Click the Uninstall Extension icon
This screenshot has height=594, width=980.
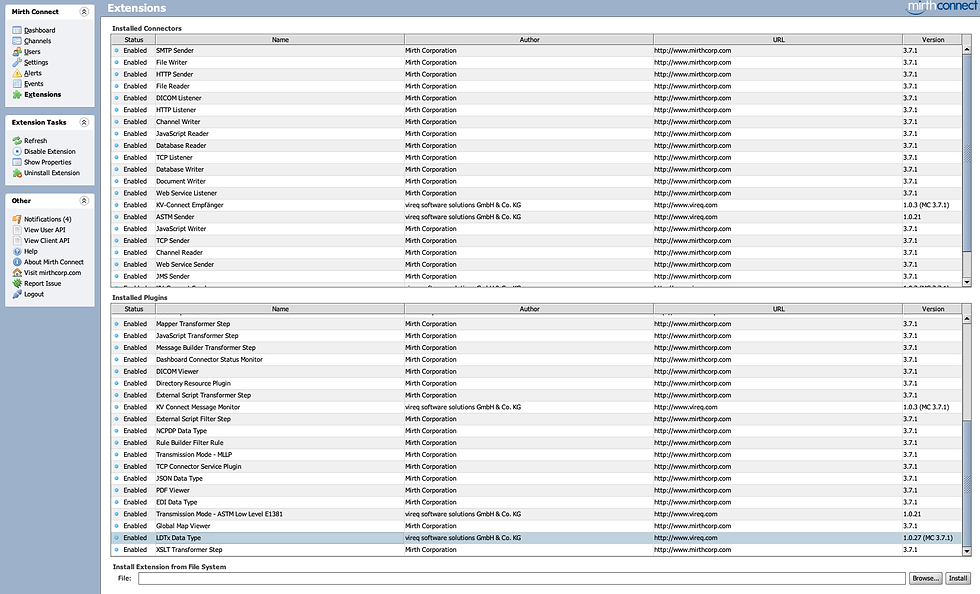[x=17, y=173]
